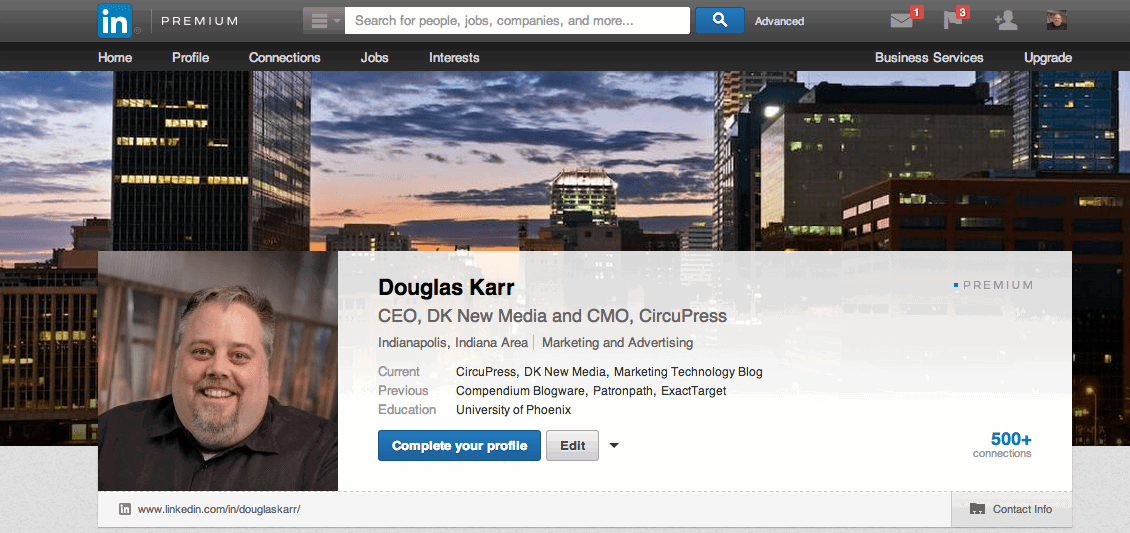Click the PREMIUM badge on profile card
Image resolution: width=1130 pixels, height=533 pixels.
click(994, 285)
